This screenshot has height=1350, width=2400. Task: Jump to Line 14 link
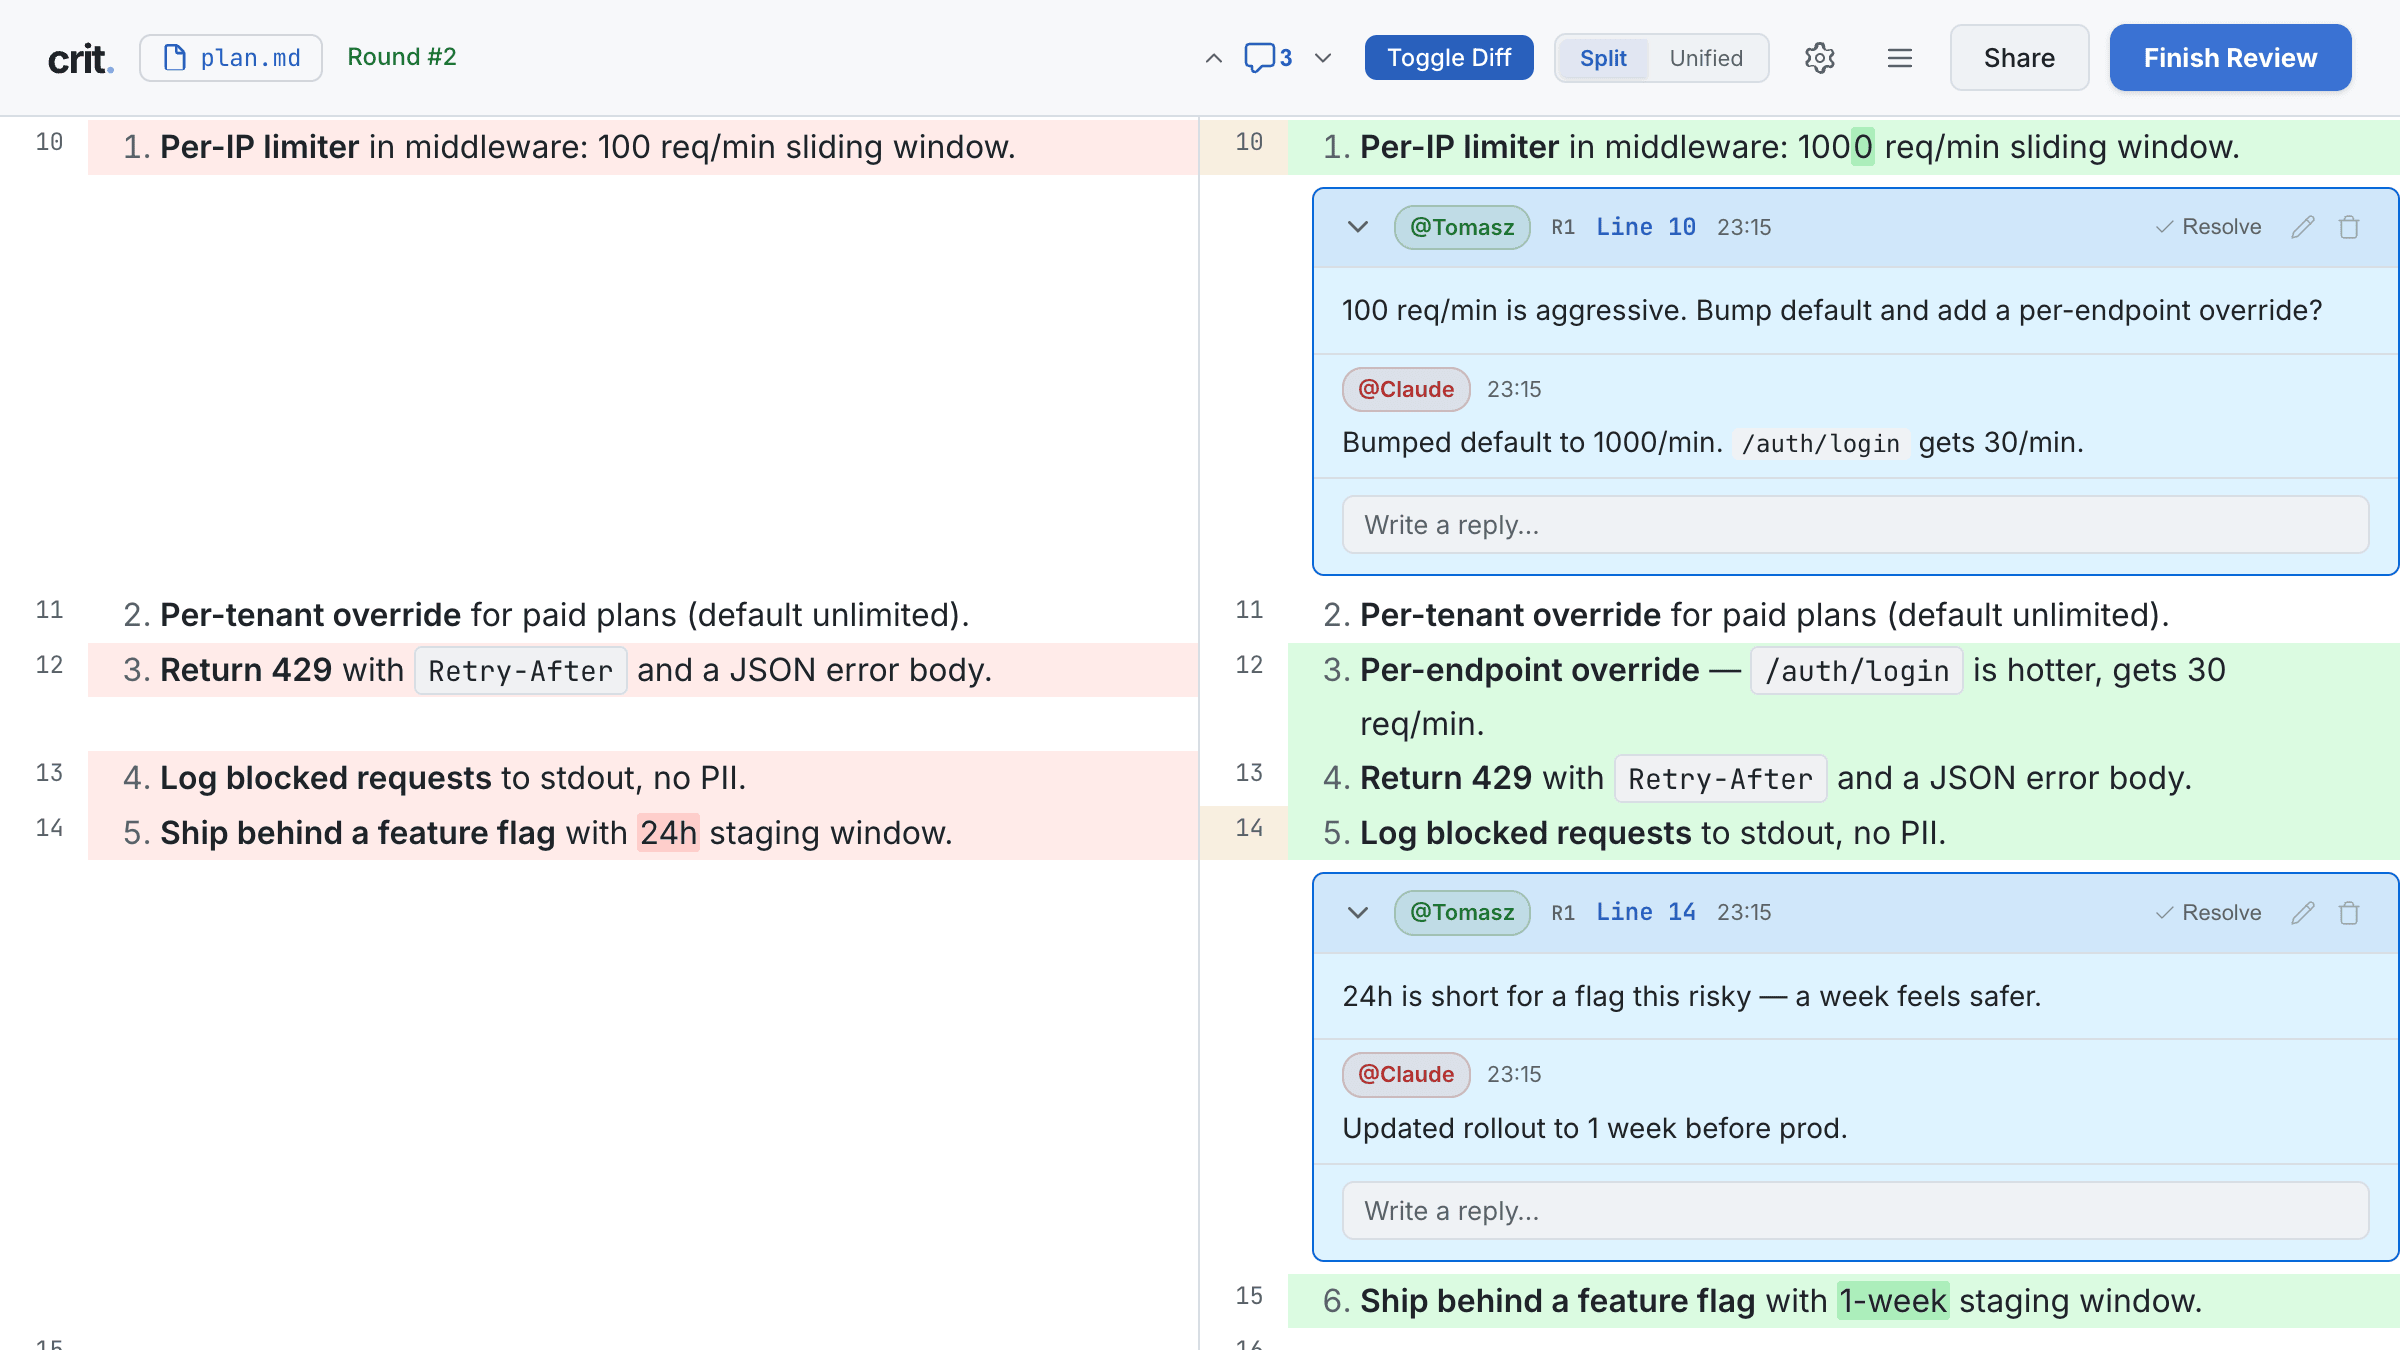(x=1645, y=912)
